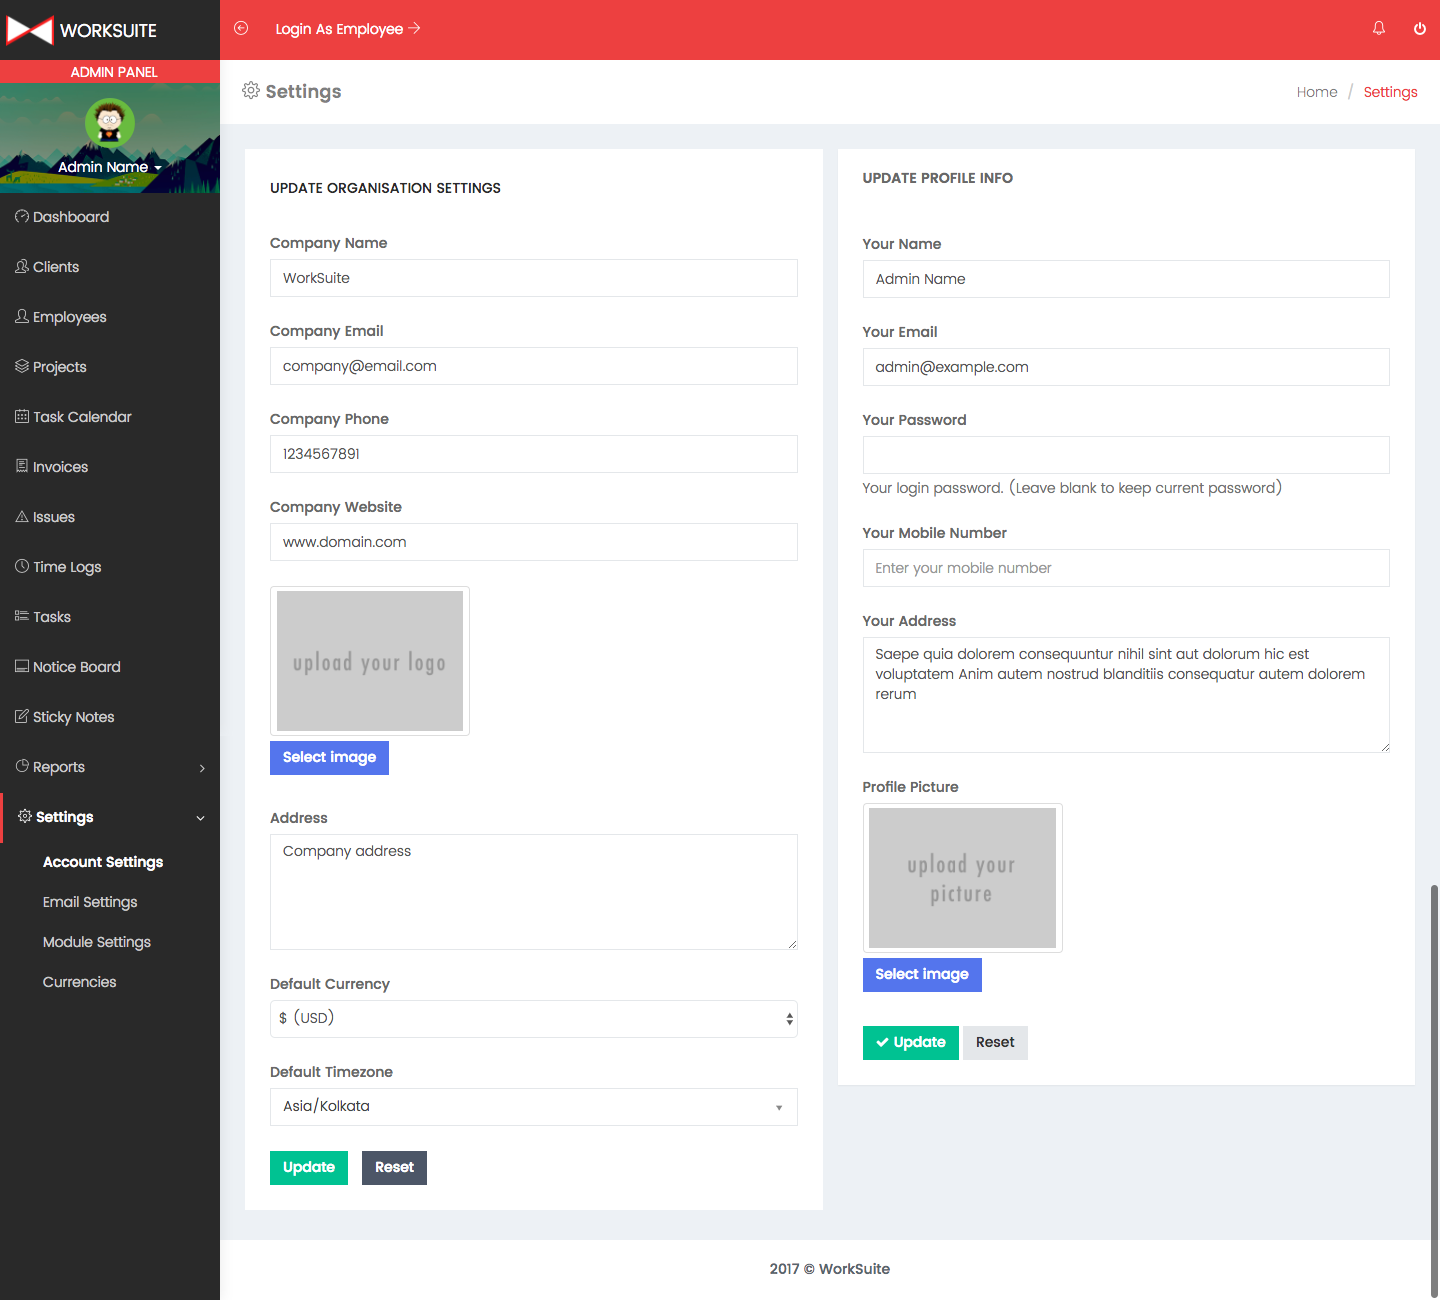Click the Company Name input field
The width and height of the screenshot is (1440, 1300).
533,278
